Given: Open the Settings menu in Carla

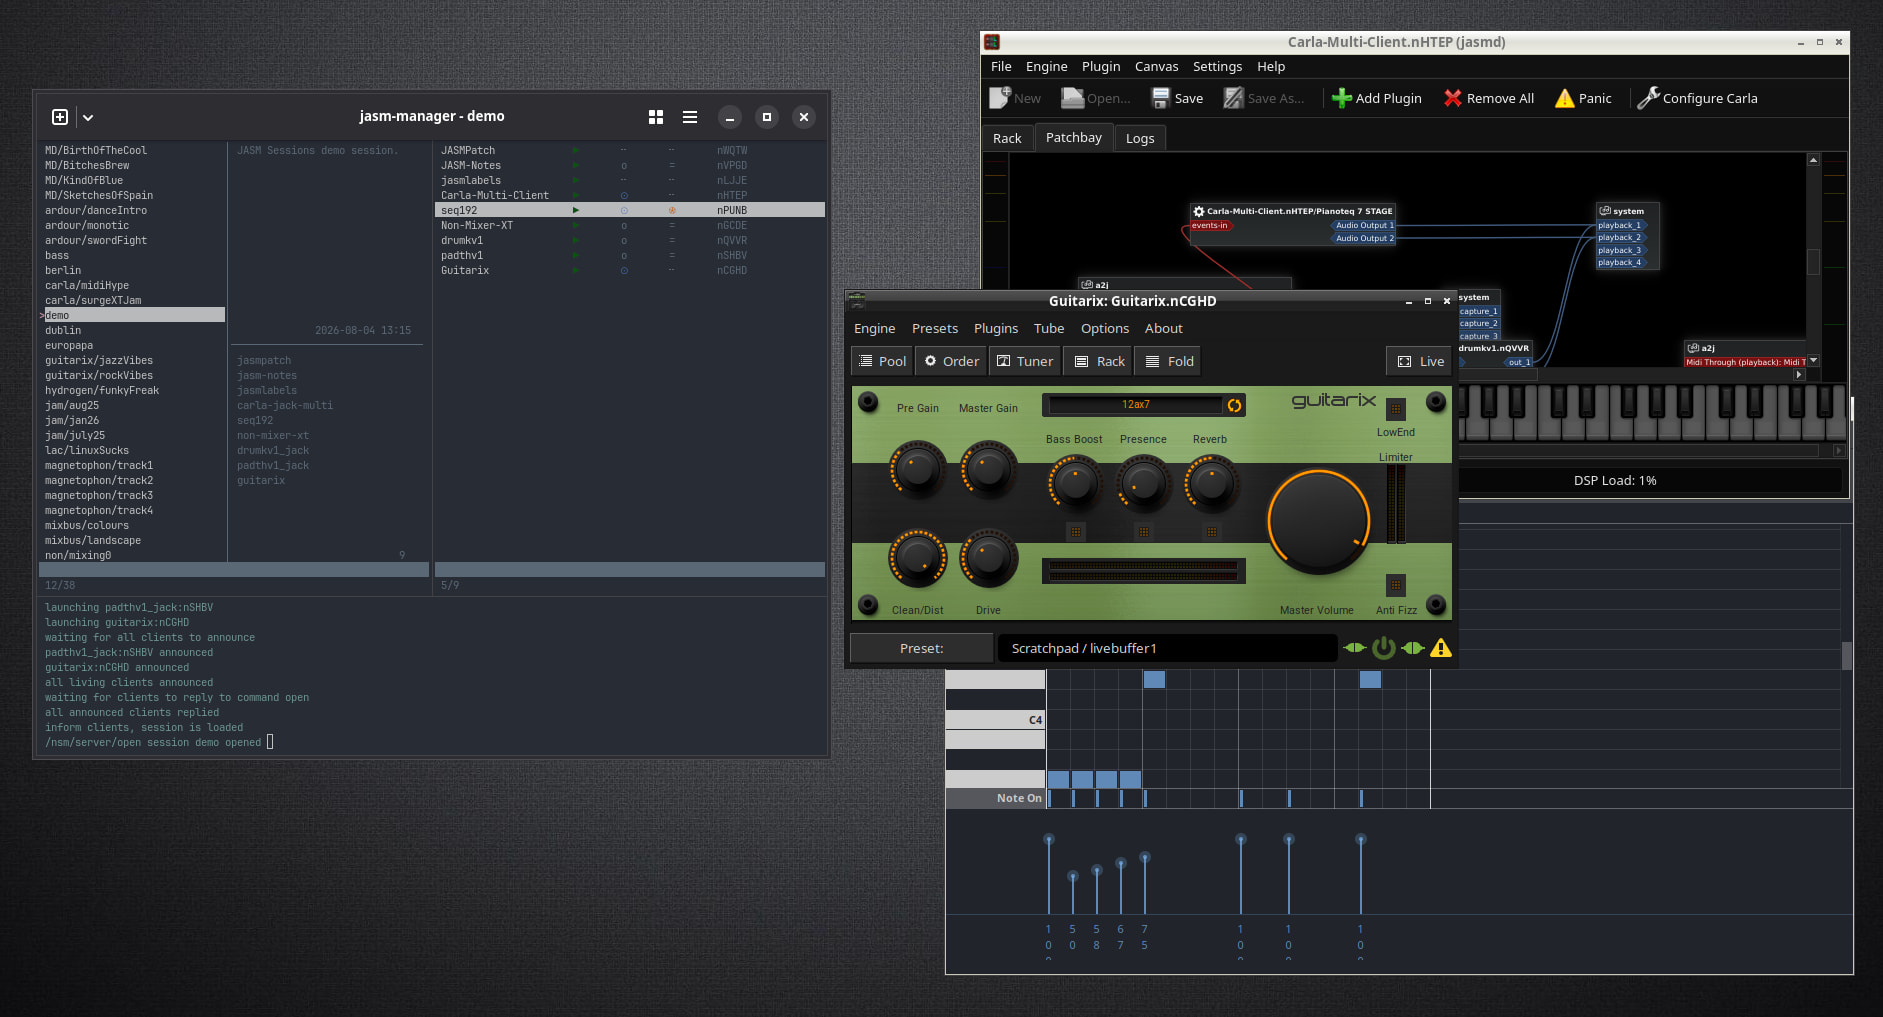Looking at the screenshot, I should pyautogui.click(x=1217, y=66).
